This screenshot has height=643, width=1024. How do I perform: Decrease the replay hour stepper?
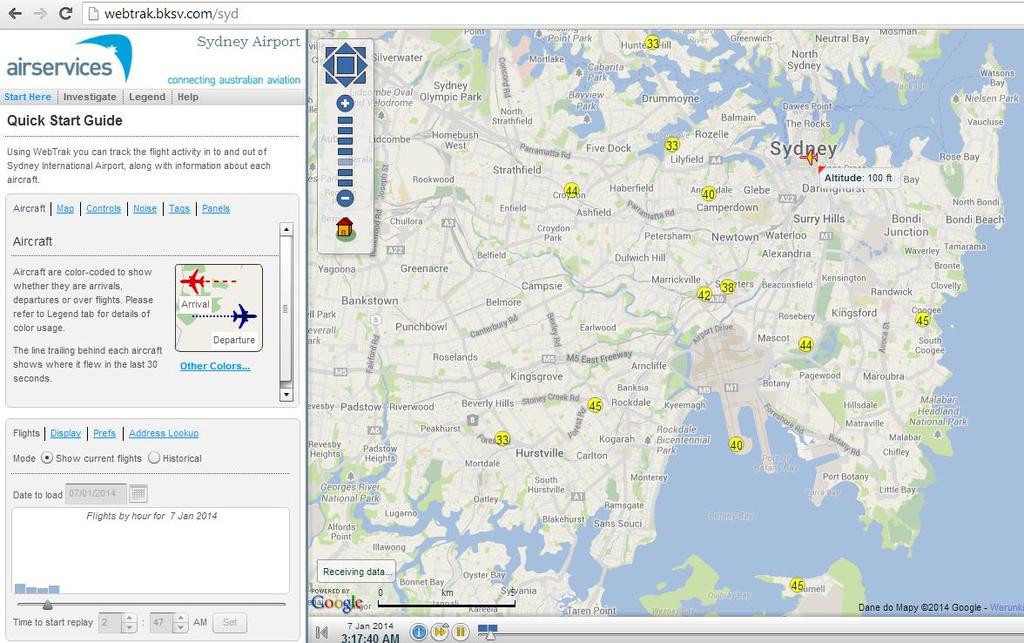[129, 627]
